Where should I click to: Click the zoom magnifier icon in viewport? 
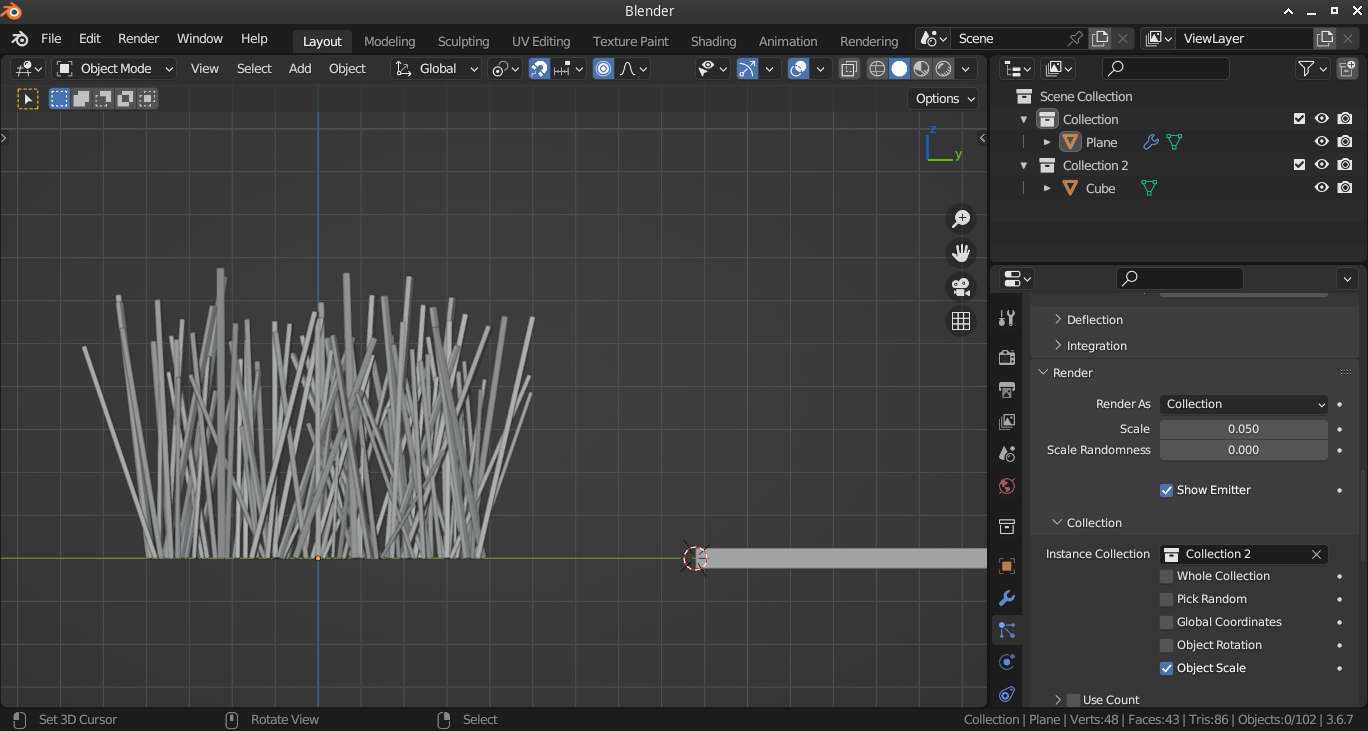point(961,219)
